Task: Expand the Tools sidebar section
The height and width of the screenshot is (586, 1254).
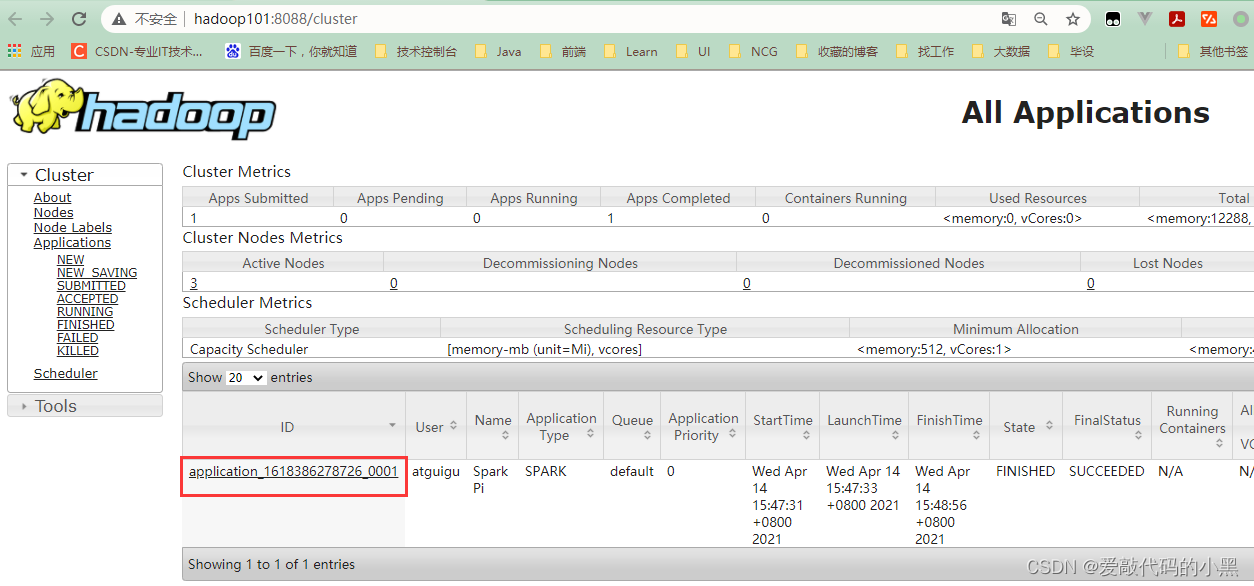Action: [85, 405]
